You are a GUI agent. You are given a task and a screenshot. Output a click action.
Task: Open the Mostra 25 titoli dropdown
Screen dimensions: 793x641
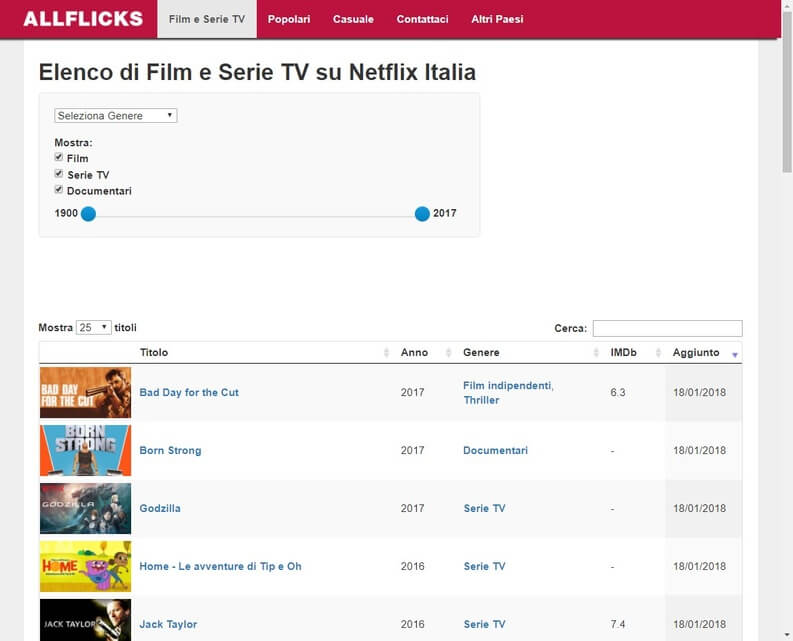point(94,327)
